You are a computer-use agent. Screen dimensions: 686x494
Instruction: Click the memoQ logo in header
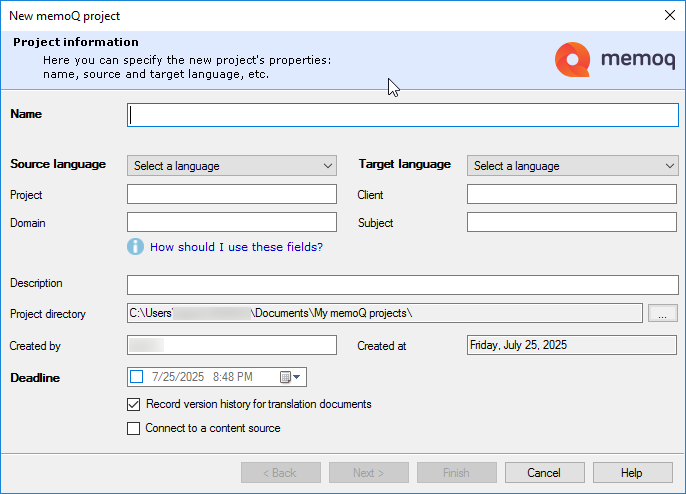(615, 60)
